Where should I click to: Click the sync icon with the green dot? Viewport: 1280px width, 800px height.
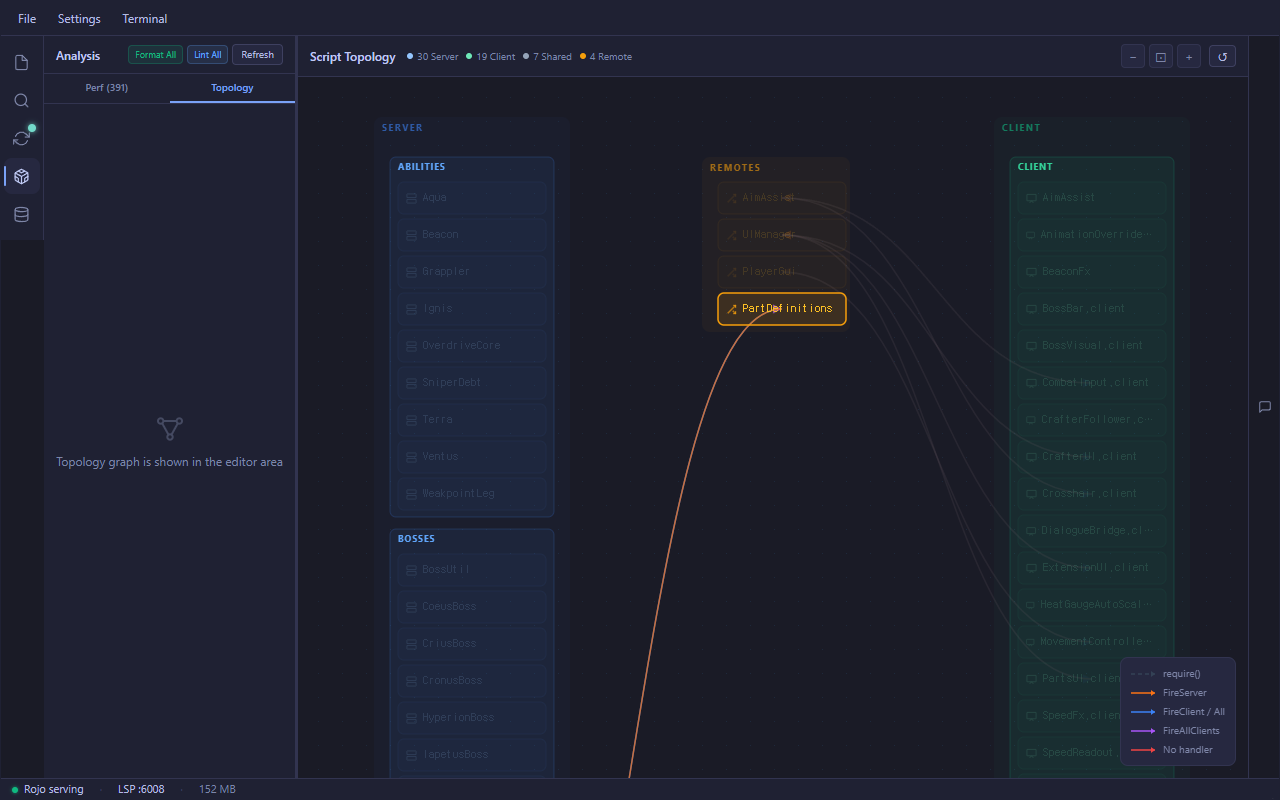coord(20,138)
